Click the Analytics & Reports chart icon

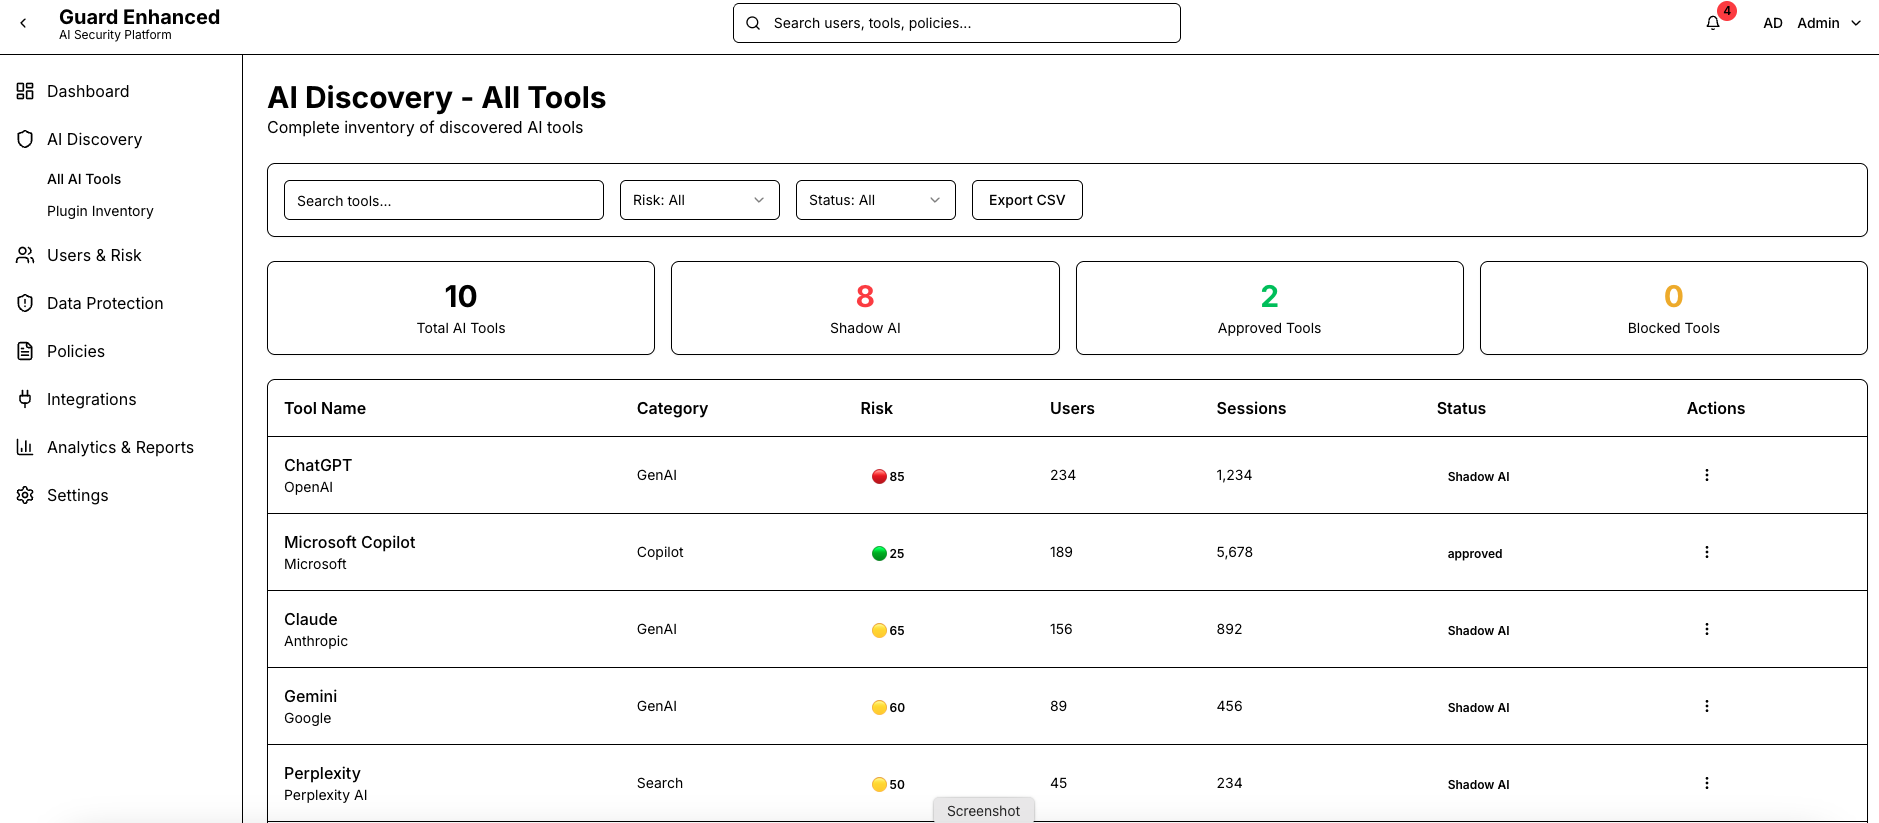[x=25, y=447]
